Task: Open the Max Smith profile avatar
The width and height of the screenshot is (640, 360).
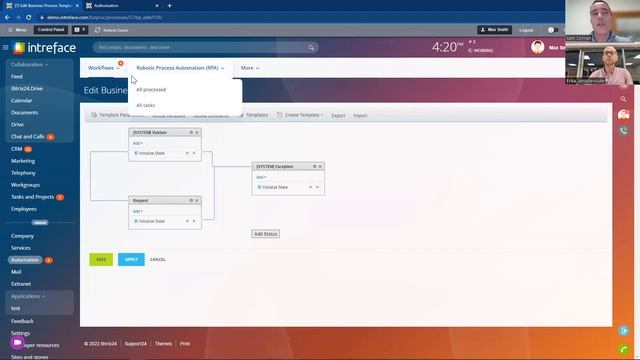Action: (x=538, y=47)
